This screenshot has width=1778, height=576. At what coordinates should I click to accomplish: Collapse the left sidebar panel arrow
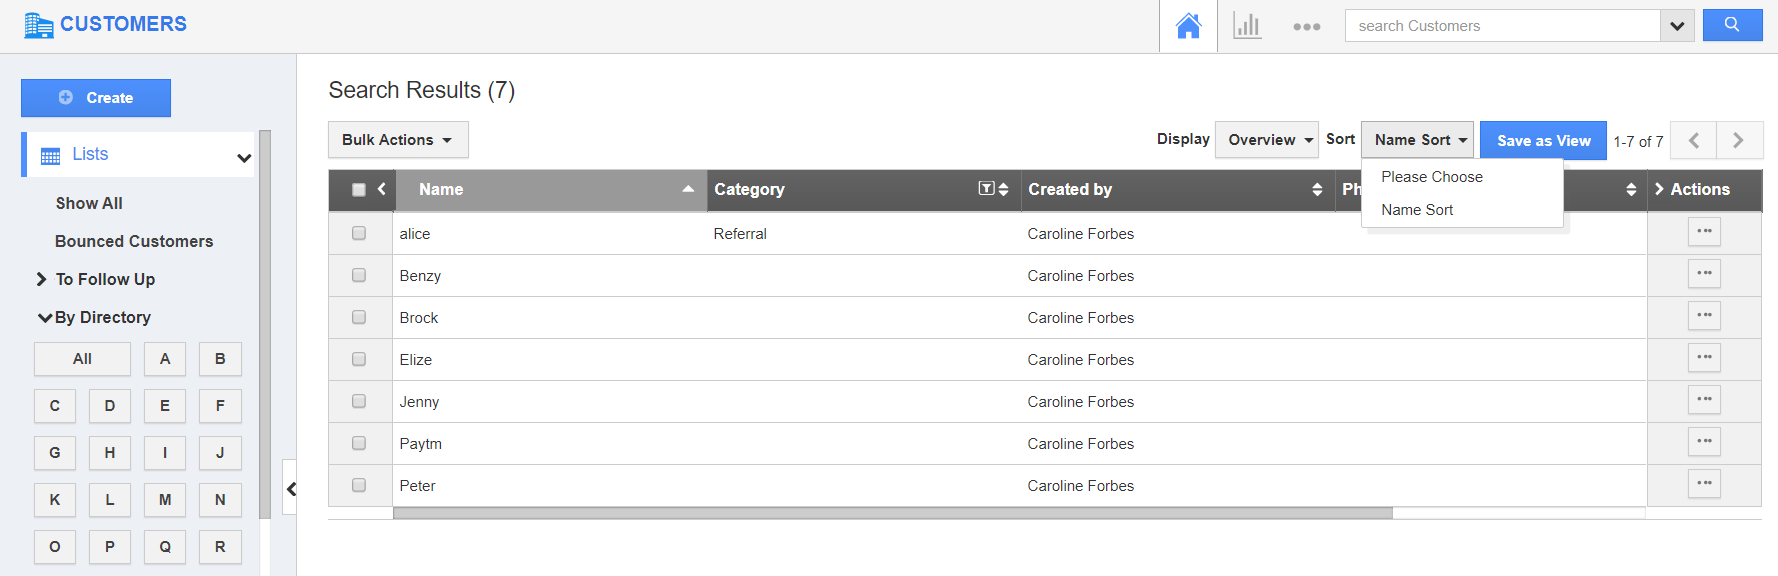[x=291, y=489]
